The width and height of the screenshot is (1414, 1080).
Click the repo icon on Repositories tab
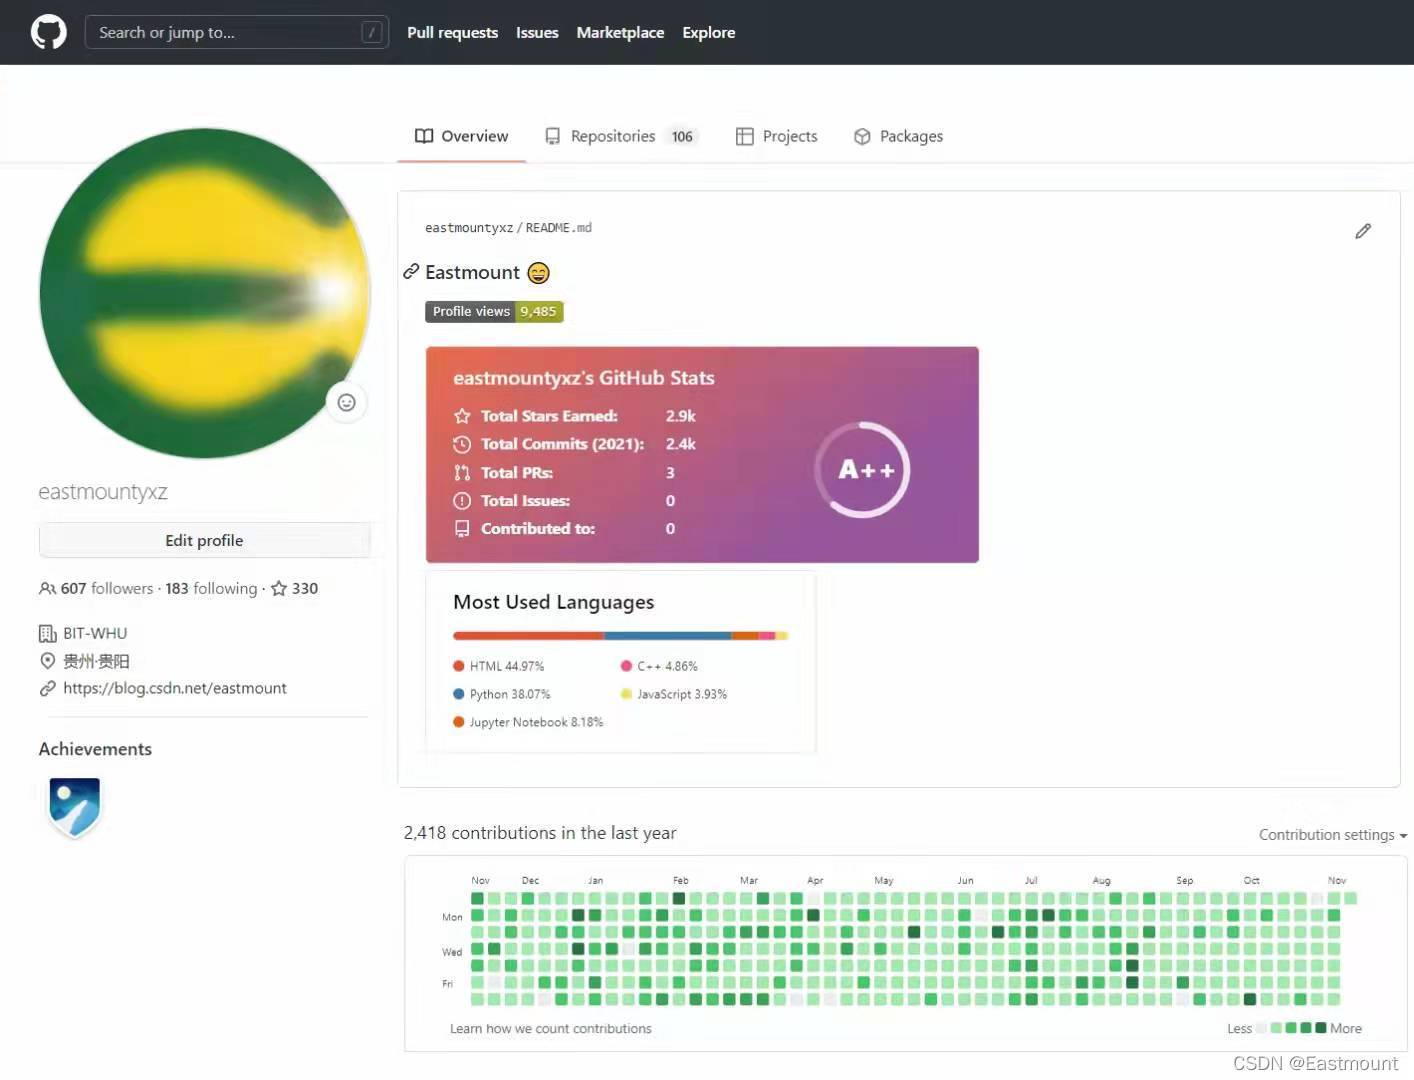tap(552, 136)
